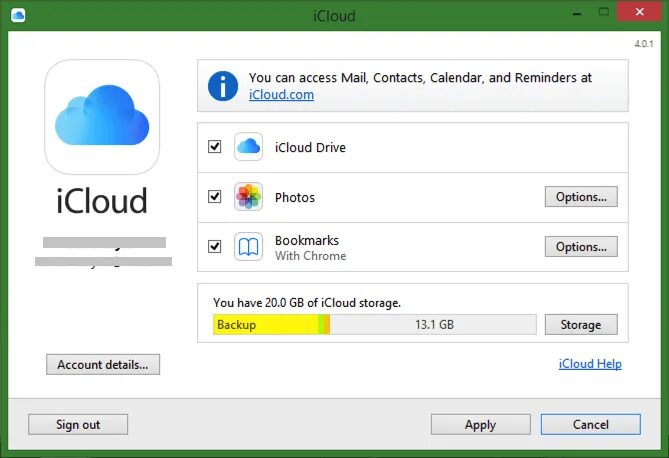669x458 pixels.
Task: Click the 13.1 GB free storage area
Action: pyautogui.click(x=433, y=325)
